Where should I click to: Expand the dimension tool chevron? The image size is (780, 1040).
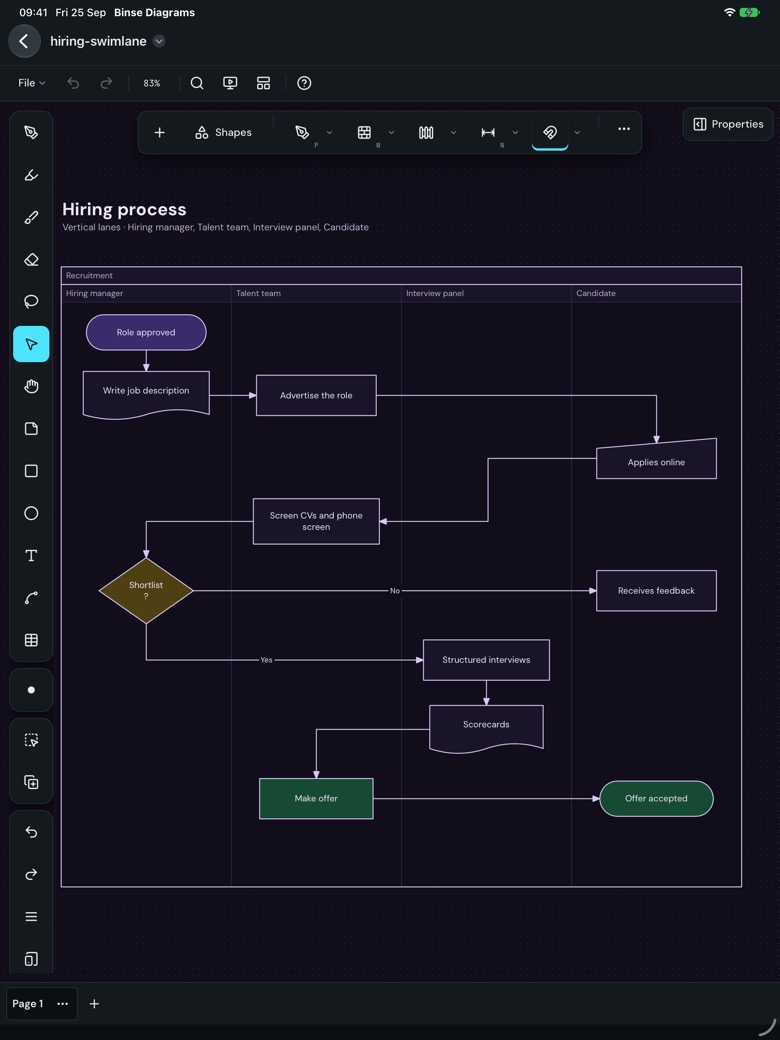point(515,133)
